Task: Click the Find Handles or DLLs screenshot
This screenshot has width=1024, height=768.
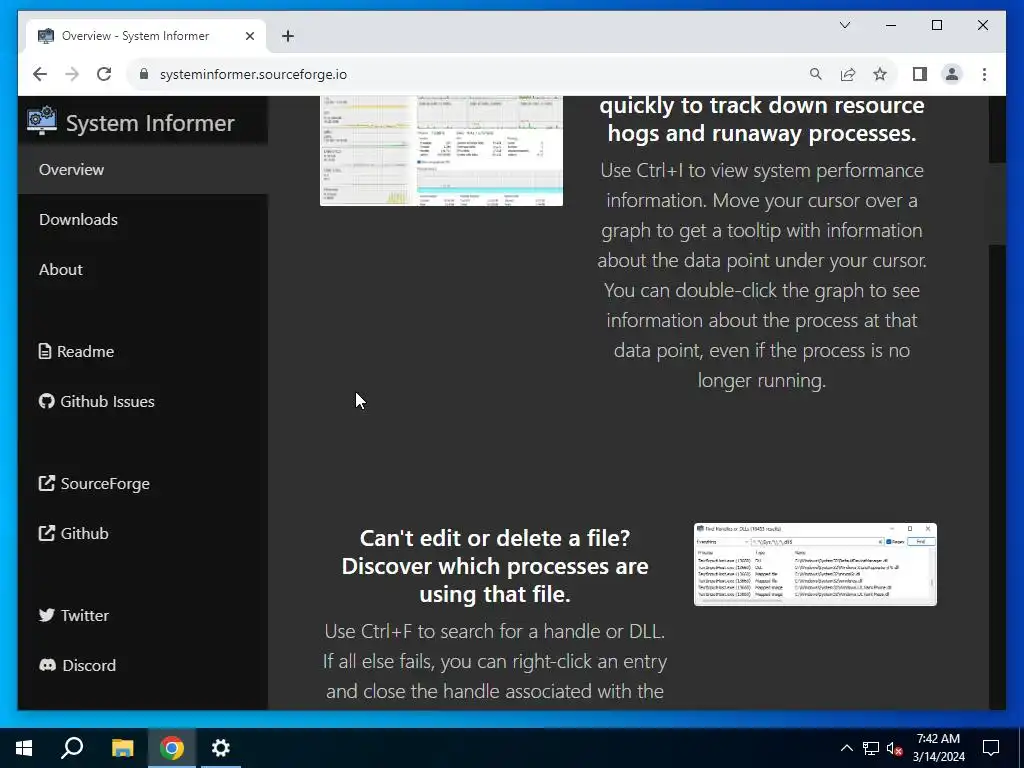Action: point(815,564)
